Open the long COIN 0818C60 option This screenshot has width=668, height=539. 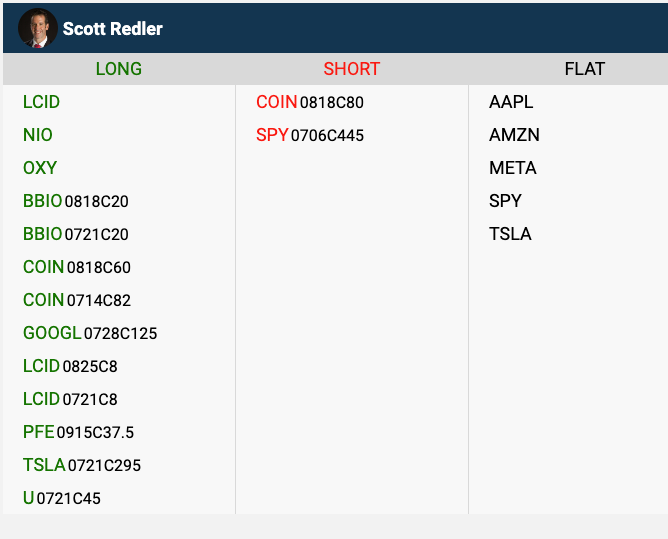(x=76, y=267)
